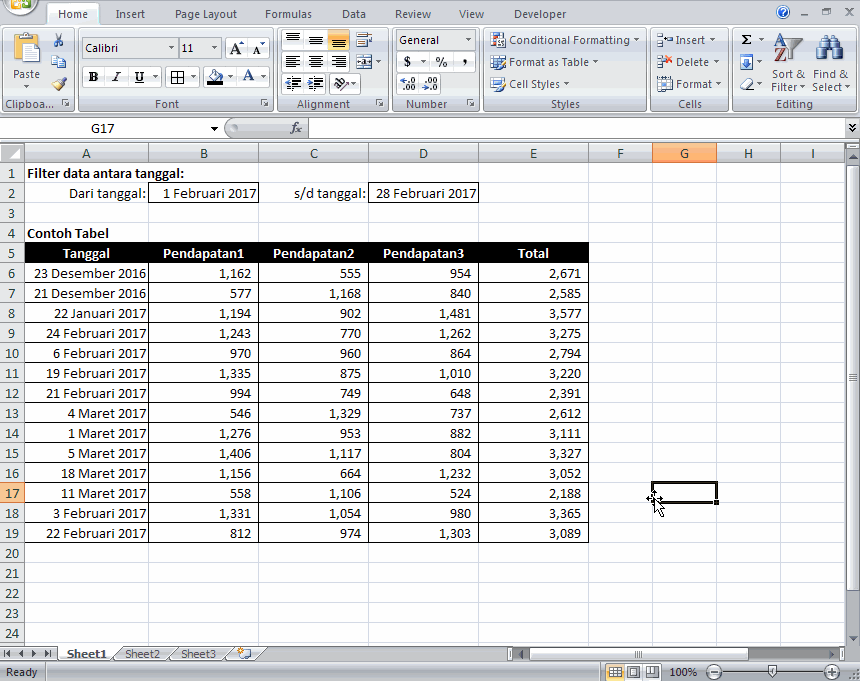This screenshot has width=860, height=681.
Task: Switch to the Sheet2 worksheet tab
Action: [x=141, y=653]
